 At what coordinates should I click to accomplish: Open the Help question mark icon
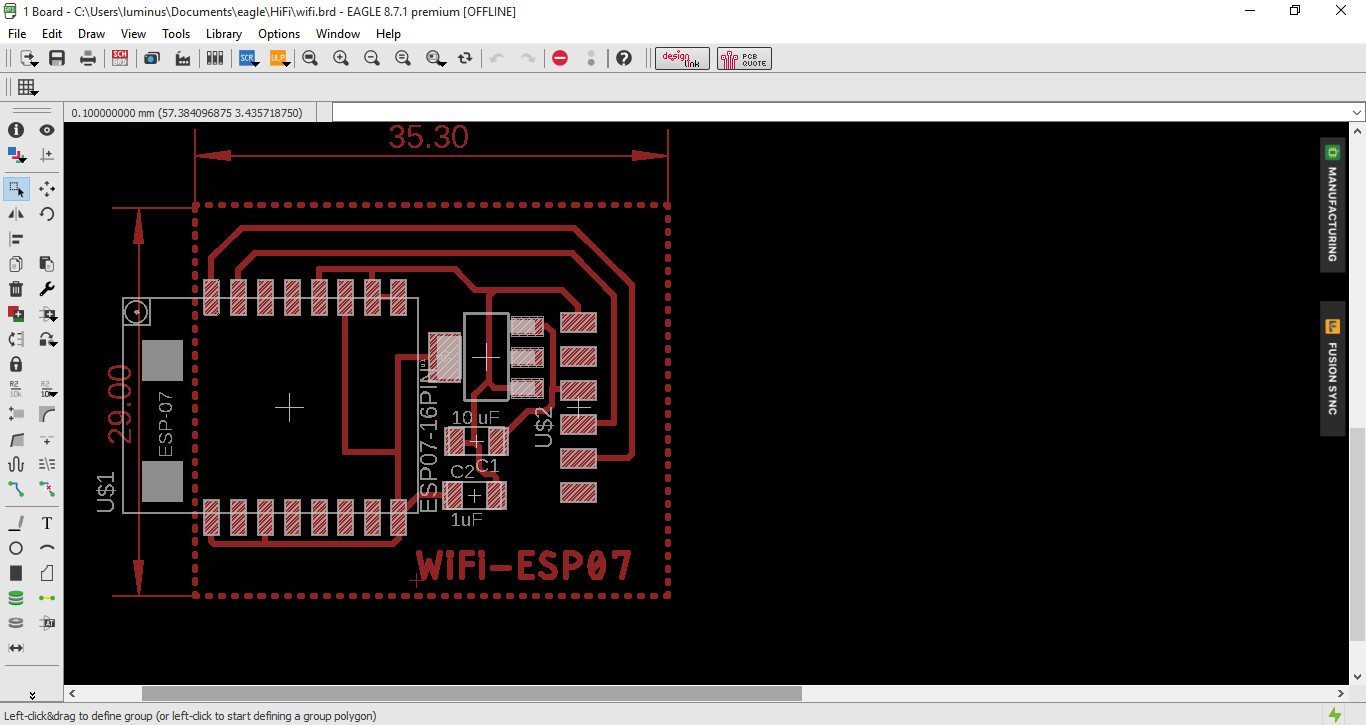click(x=624, y=58)
